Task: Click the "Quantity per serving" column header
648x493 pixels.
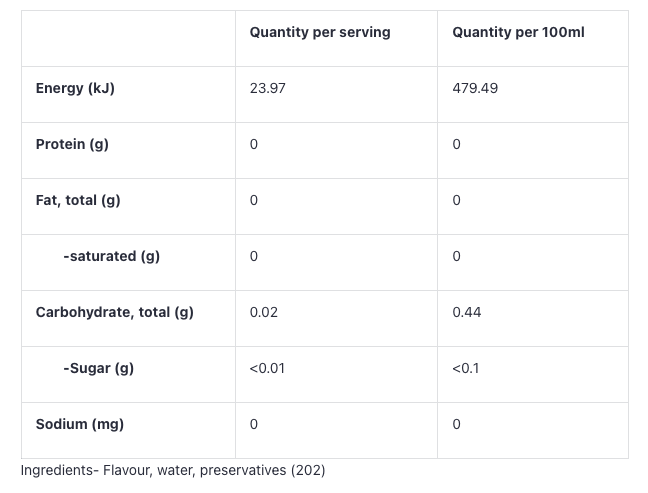Action: (320, 32)
